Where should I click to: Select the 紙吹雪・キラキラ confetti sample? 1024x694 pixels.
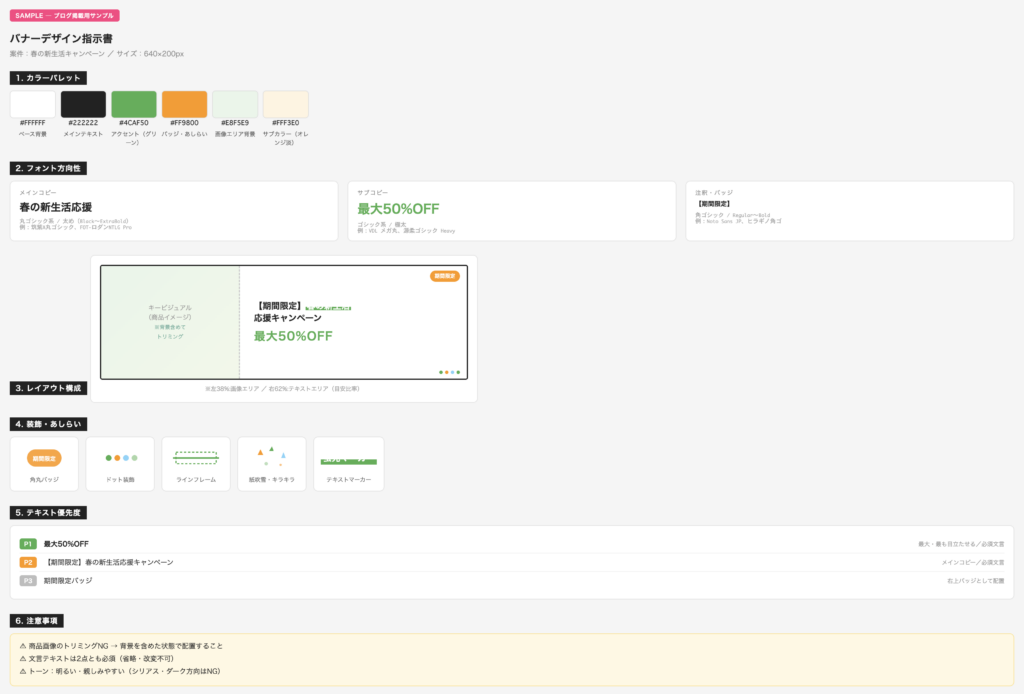click(272, 459)
